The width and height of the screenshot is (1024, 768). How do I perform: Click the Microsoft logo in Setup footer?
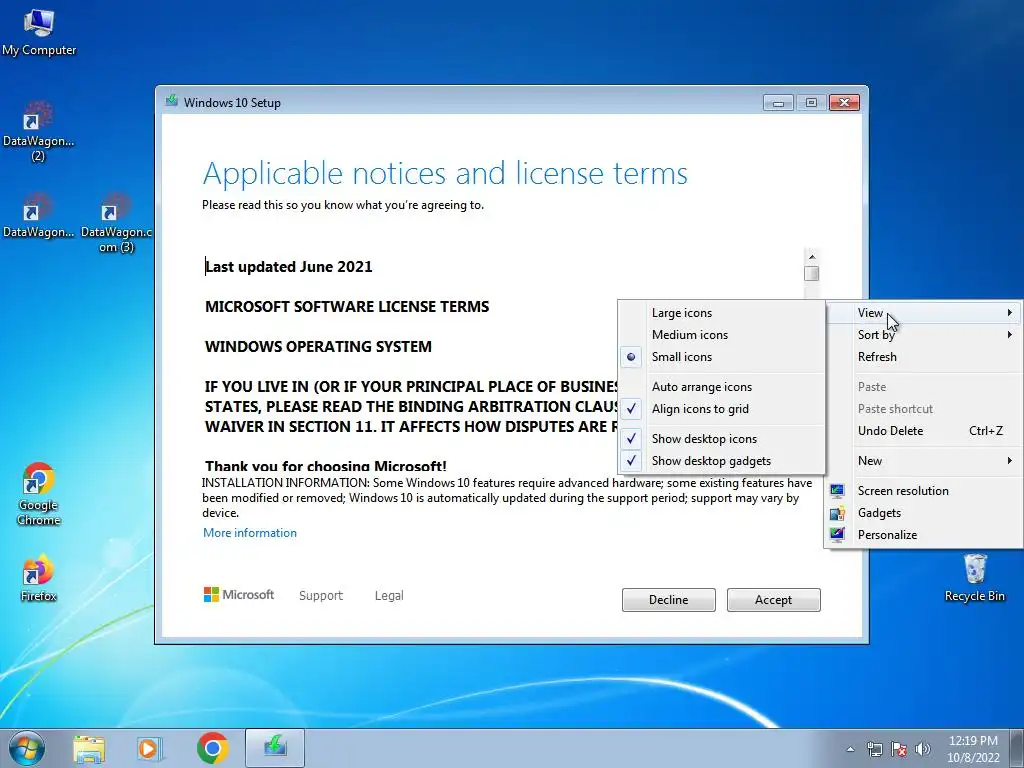coord(239,594)
